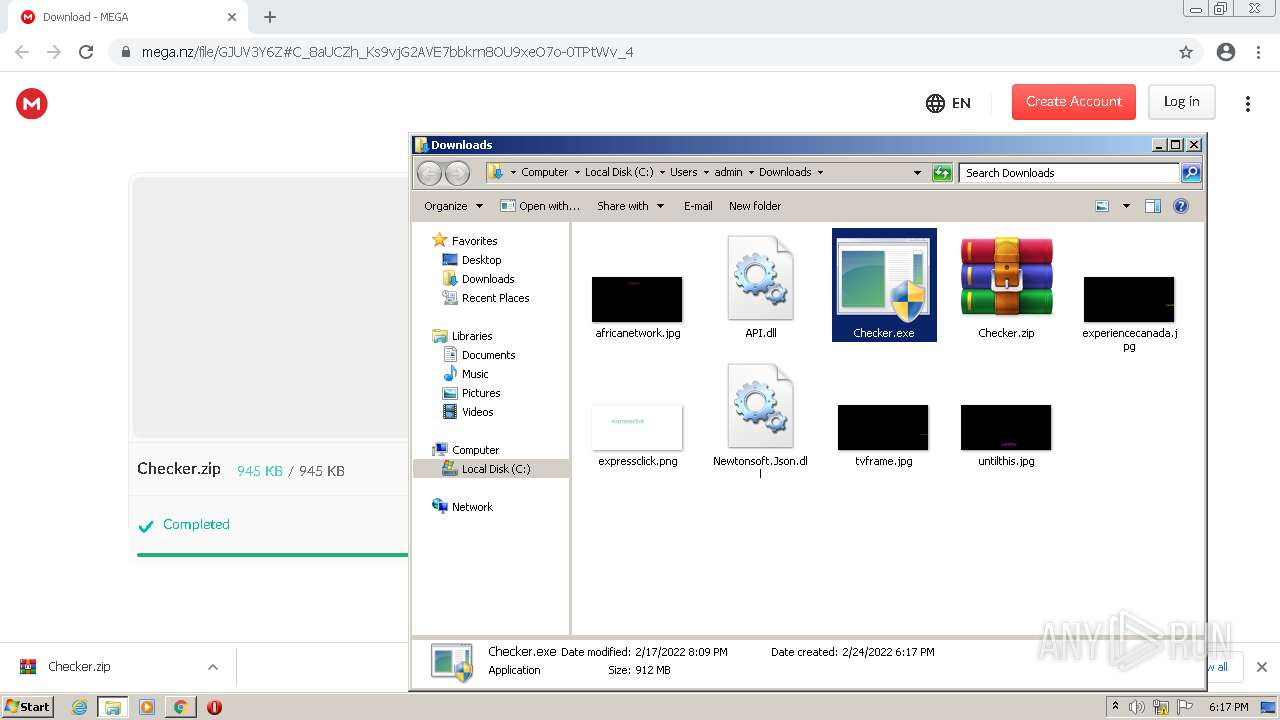Select the expressclick.png thumbnail
The image size is (1280, 720).
click(637, 427)
